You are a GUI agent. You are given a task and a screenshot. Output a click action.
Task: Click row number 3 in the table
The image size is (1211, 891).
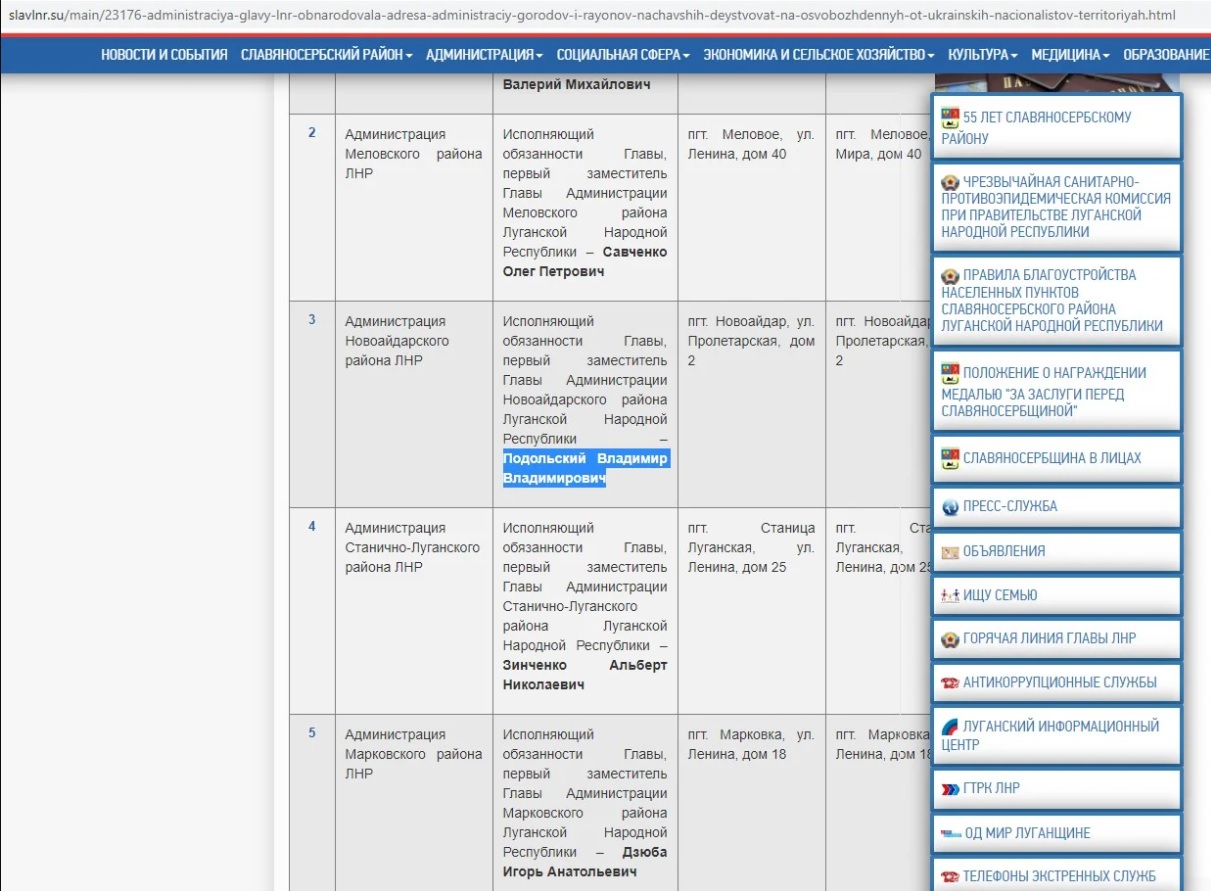coord(312,319)
